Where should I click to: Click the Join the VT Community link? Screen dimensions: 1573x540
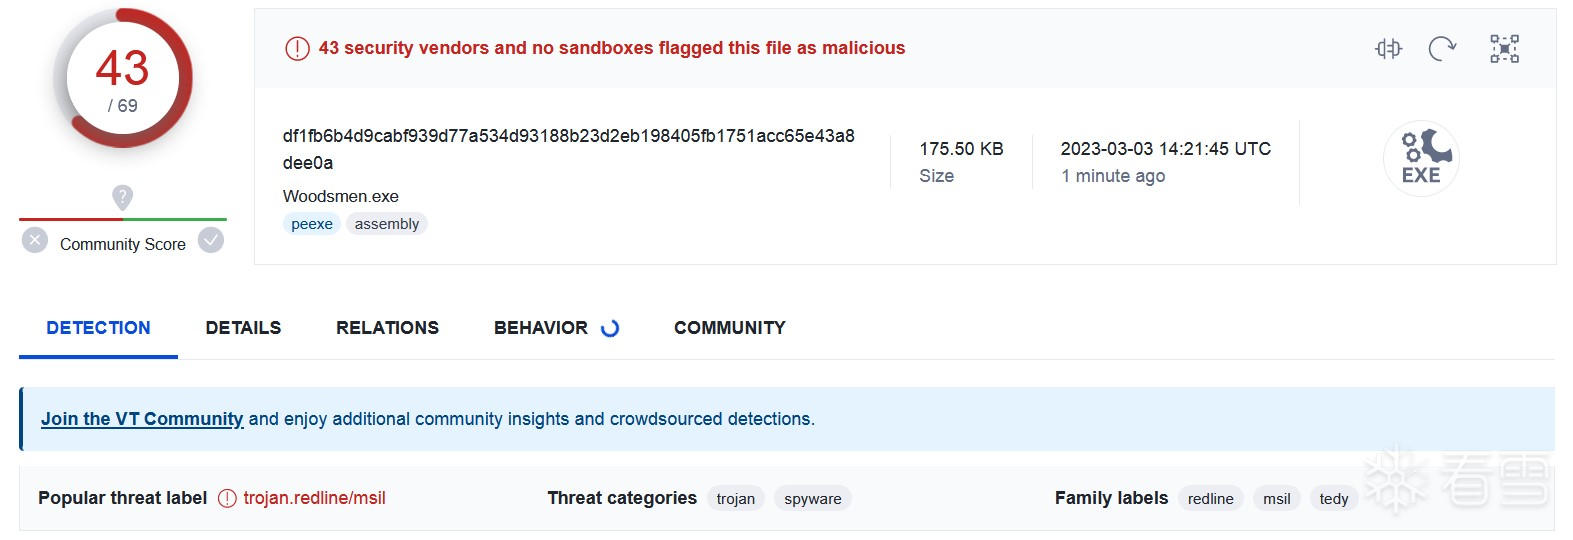pos(142,419)
